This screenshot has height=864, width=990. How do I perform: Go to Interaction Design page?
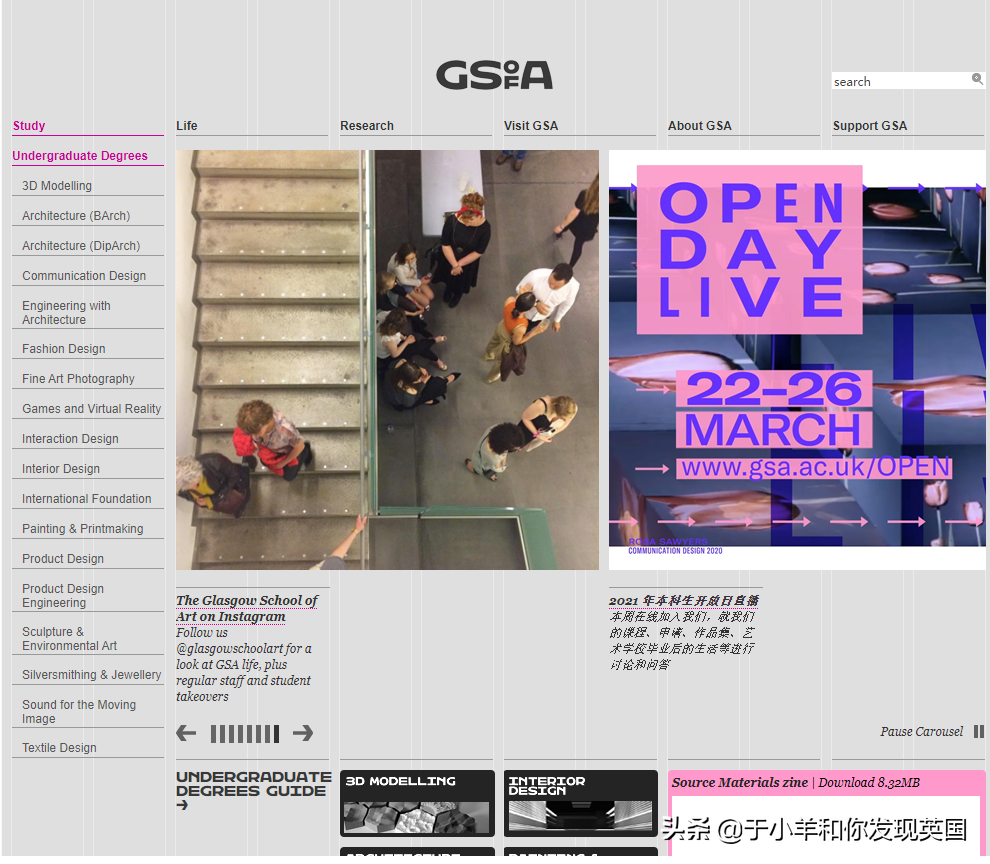pyautogui.click(x=70, y=438)
